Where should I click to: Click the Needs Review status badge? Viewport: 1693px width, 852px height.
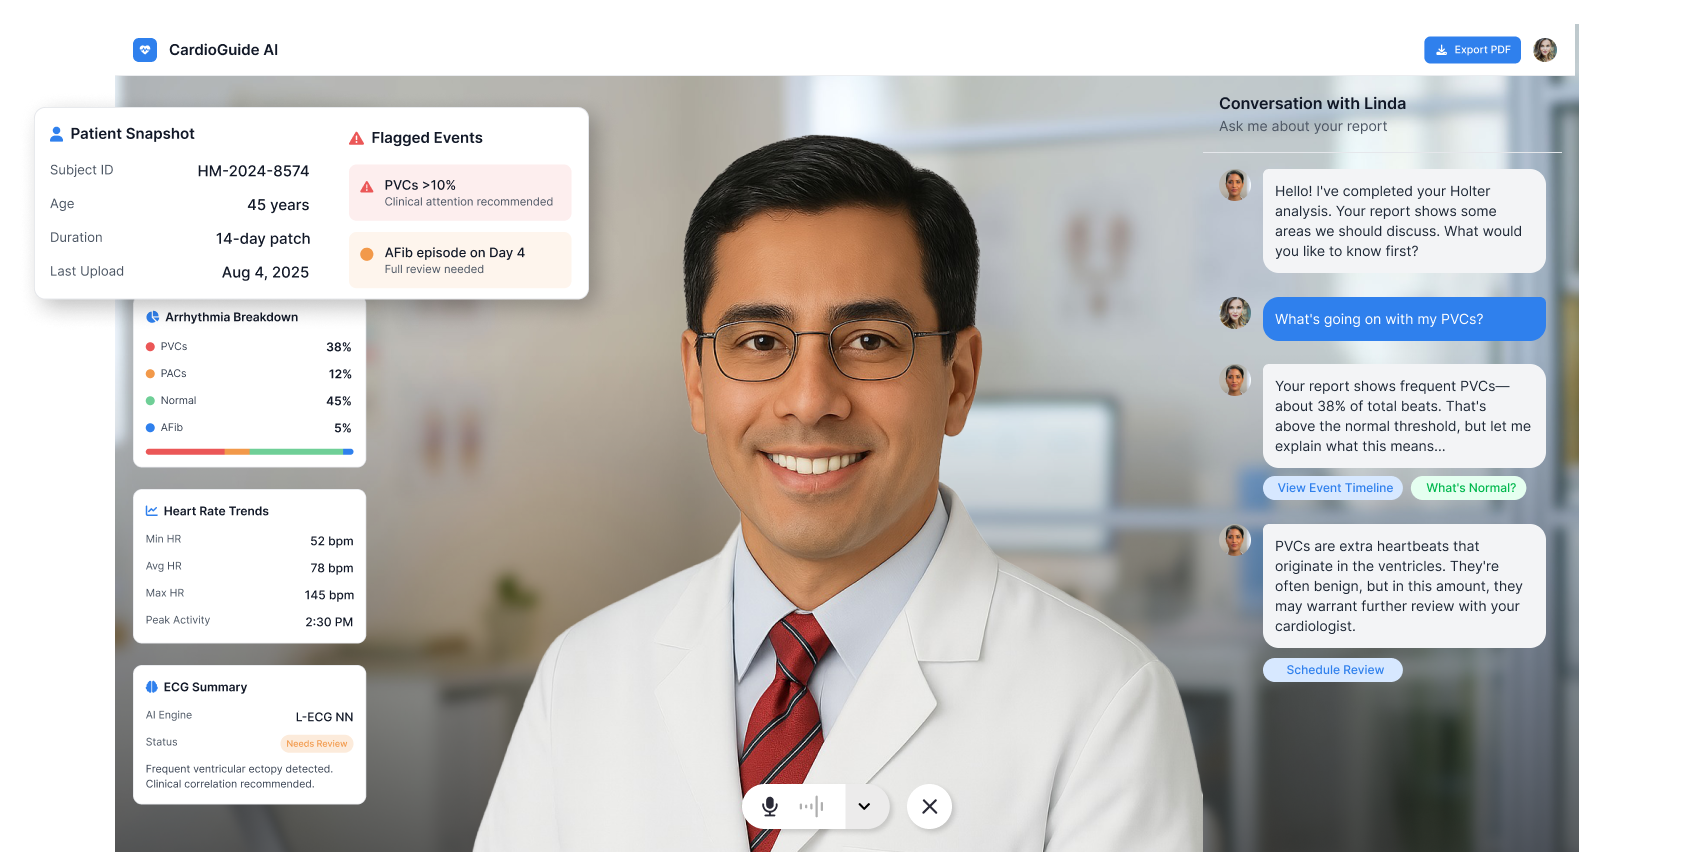pos(316,744)
